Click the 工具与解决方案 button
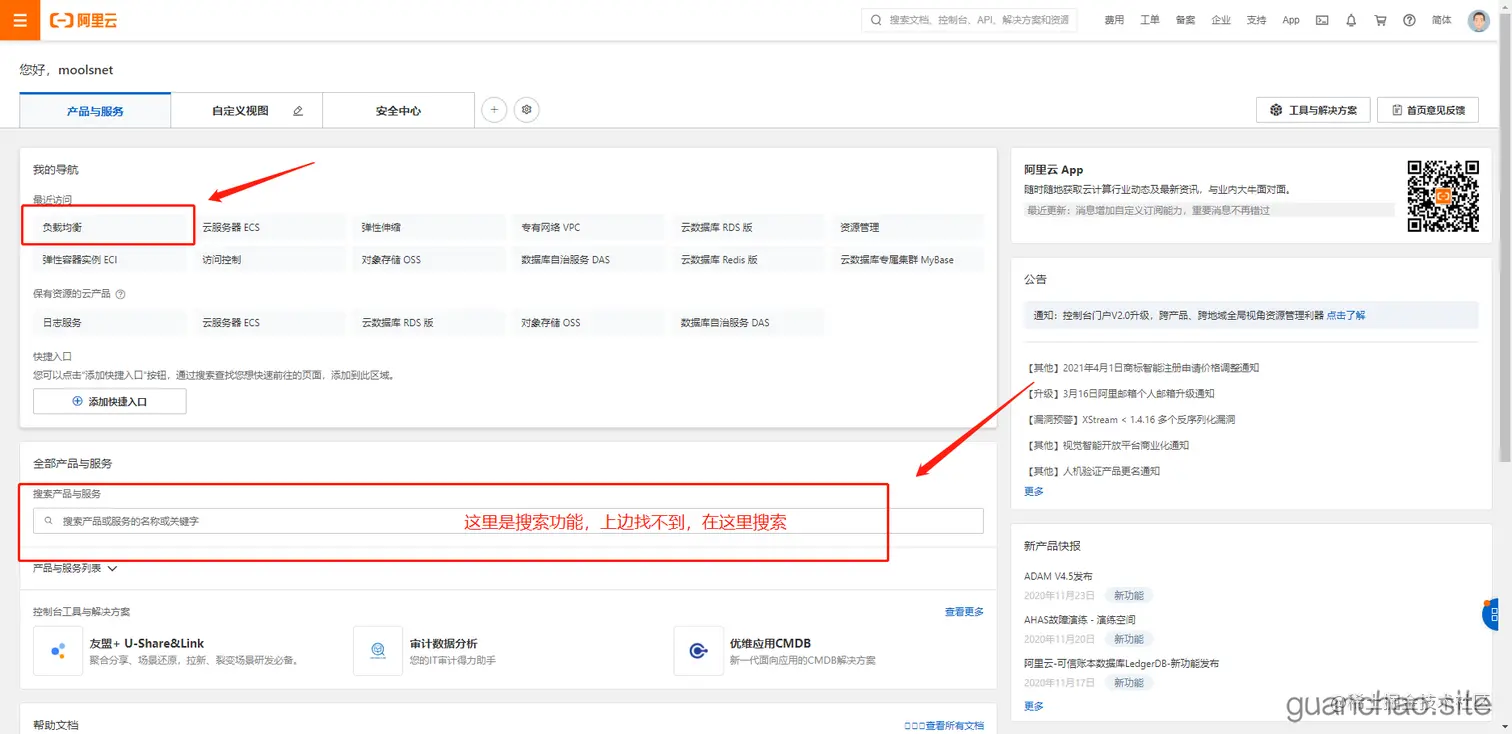The height and width of the screenshot is (734, 1512). pyautogui.click(x=1312, y=110)
